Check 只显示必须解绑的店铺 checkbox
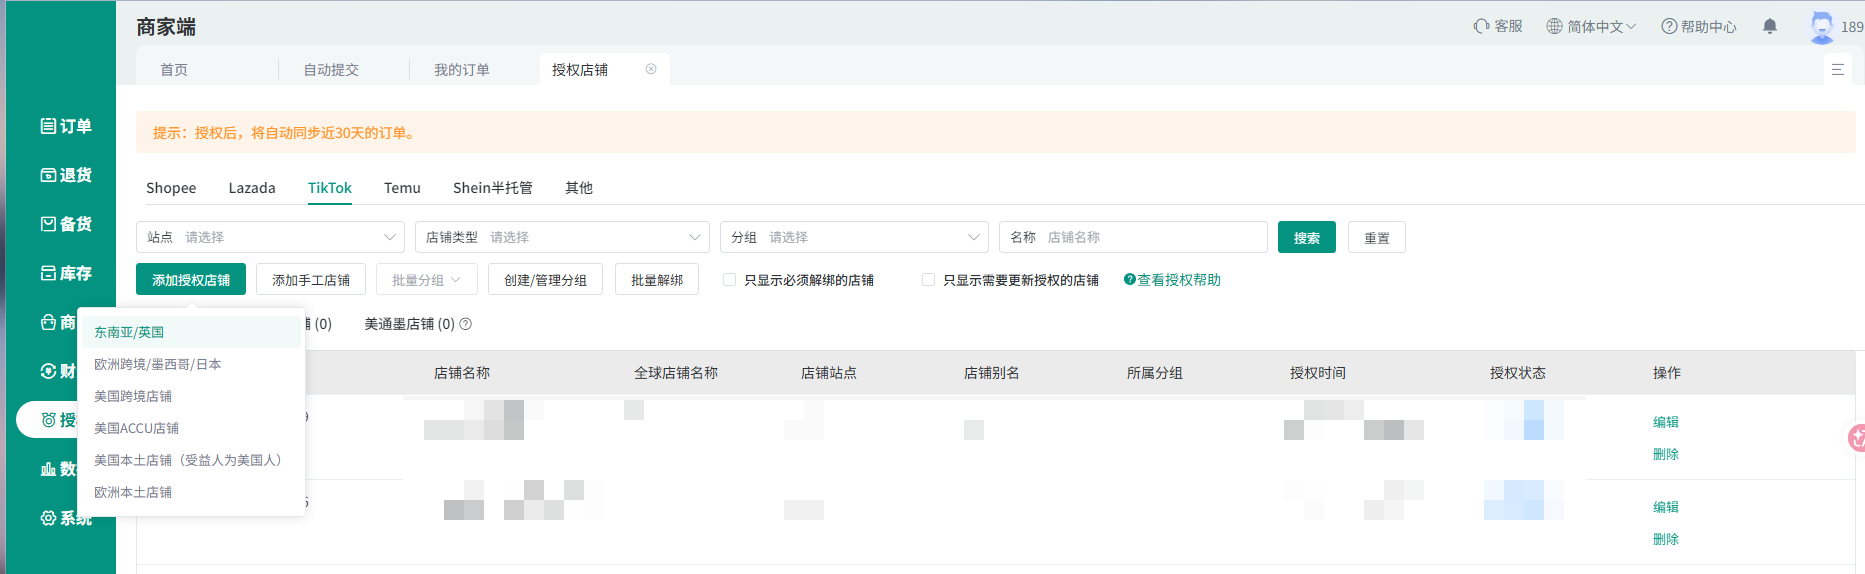This screenshot has height=574, width=1865. tap(730, 280)
